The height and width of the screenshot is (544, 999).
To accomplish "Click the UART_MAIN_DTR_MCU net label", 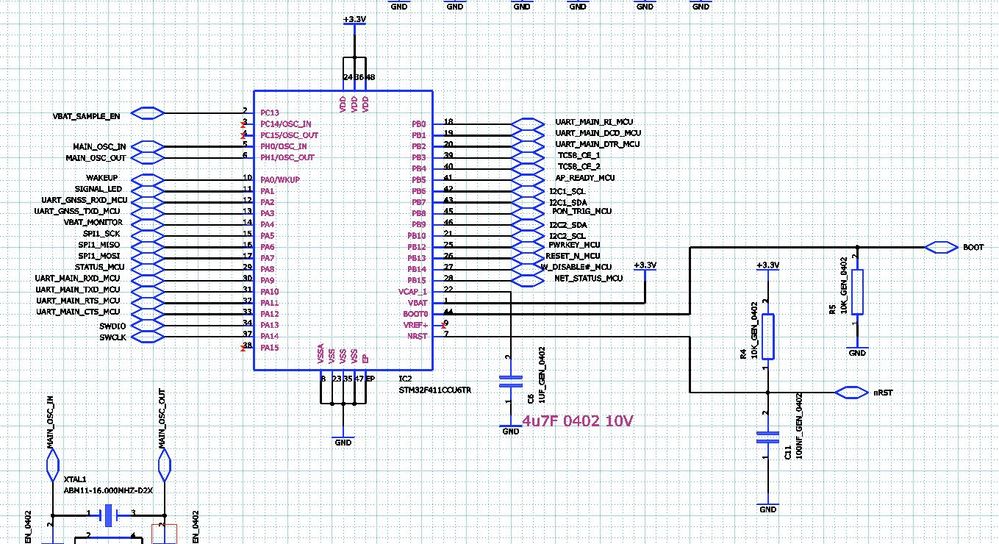I will click(x=598, y=145).
